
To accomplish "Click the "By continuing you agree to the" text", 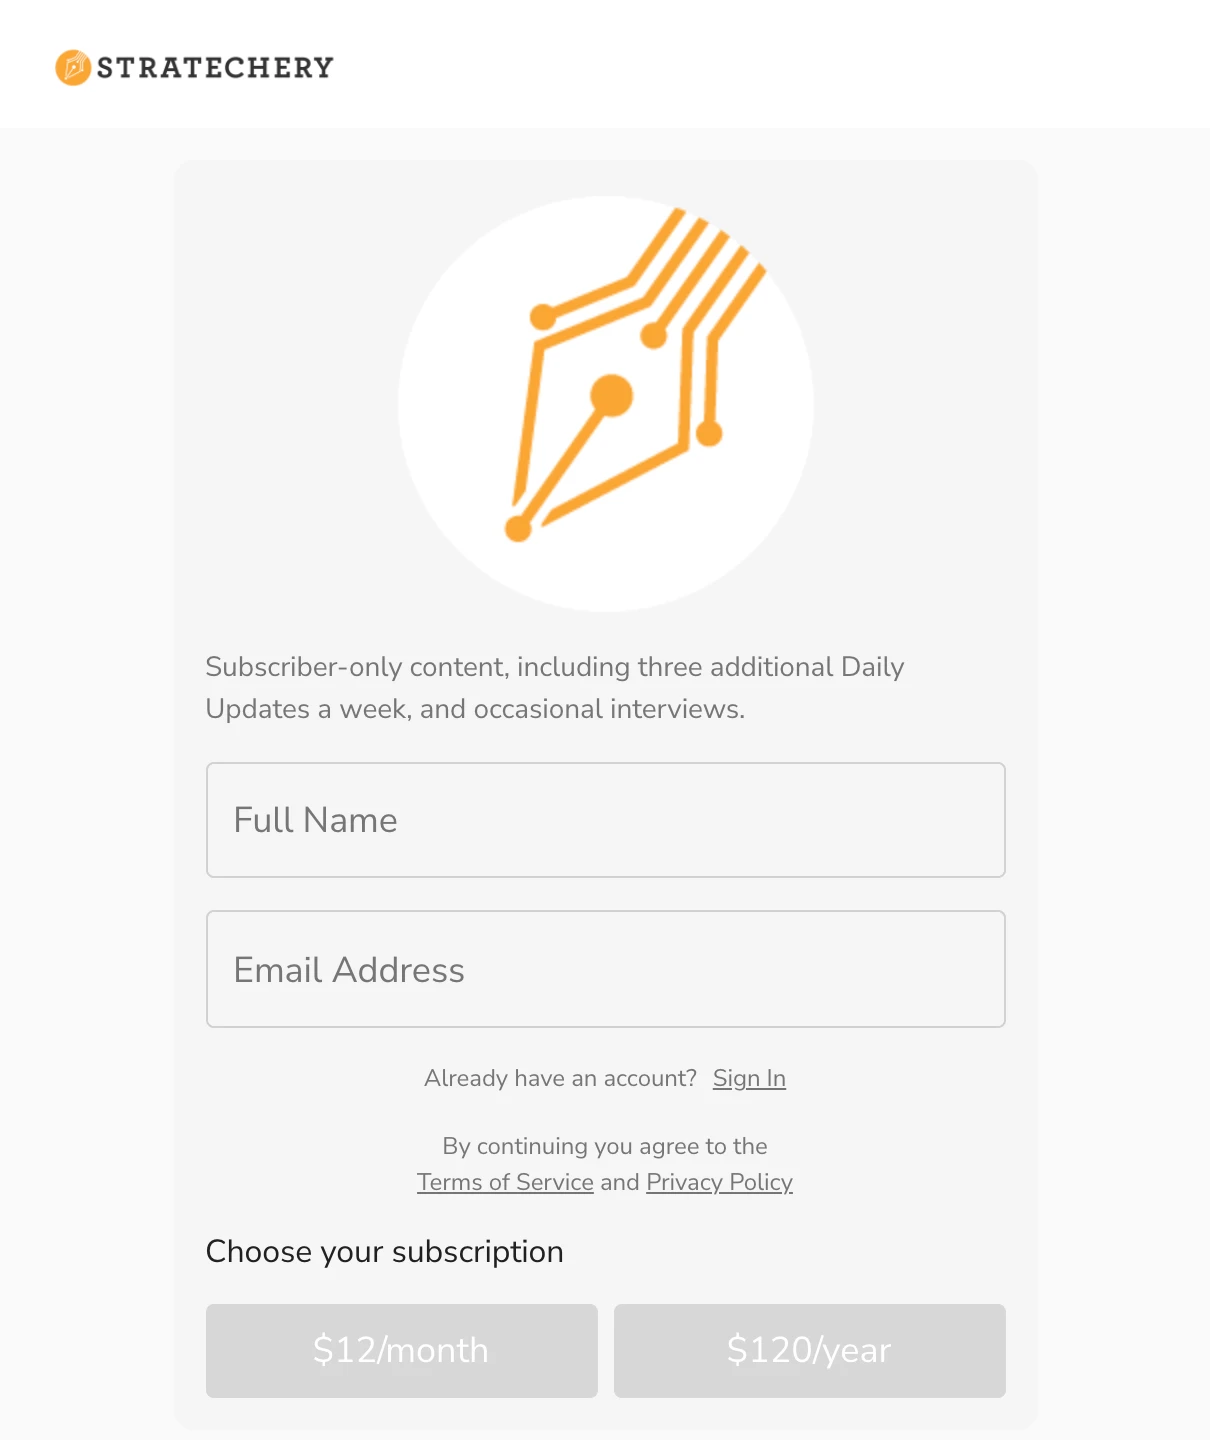I will click(605, 1146).
